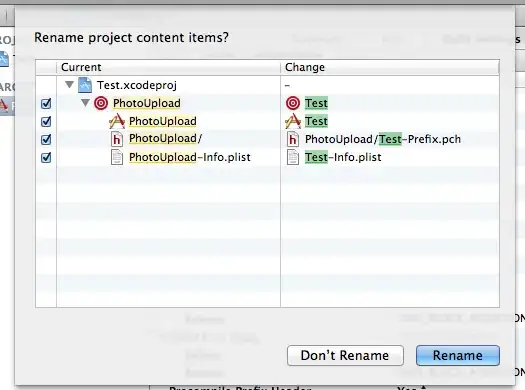The width and height of the screenshot is (525, 390).
Task: Uncheck the PhotoUpload app product checkbox
Action: (46, 122)
